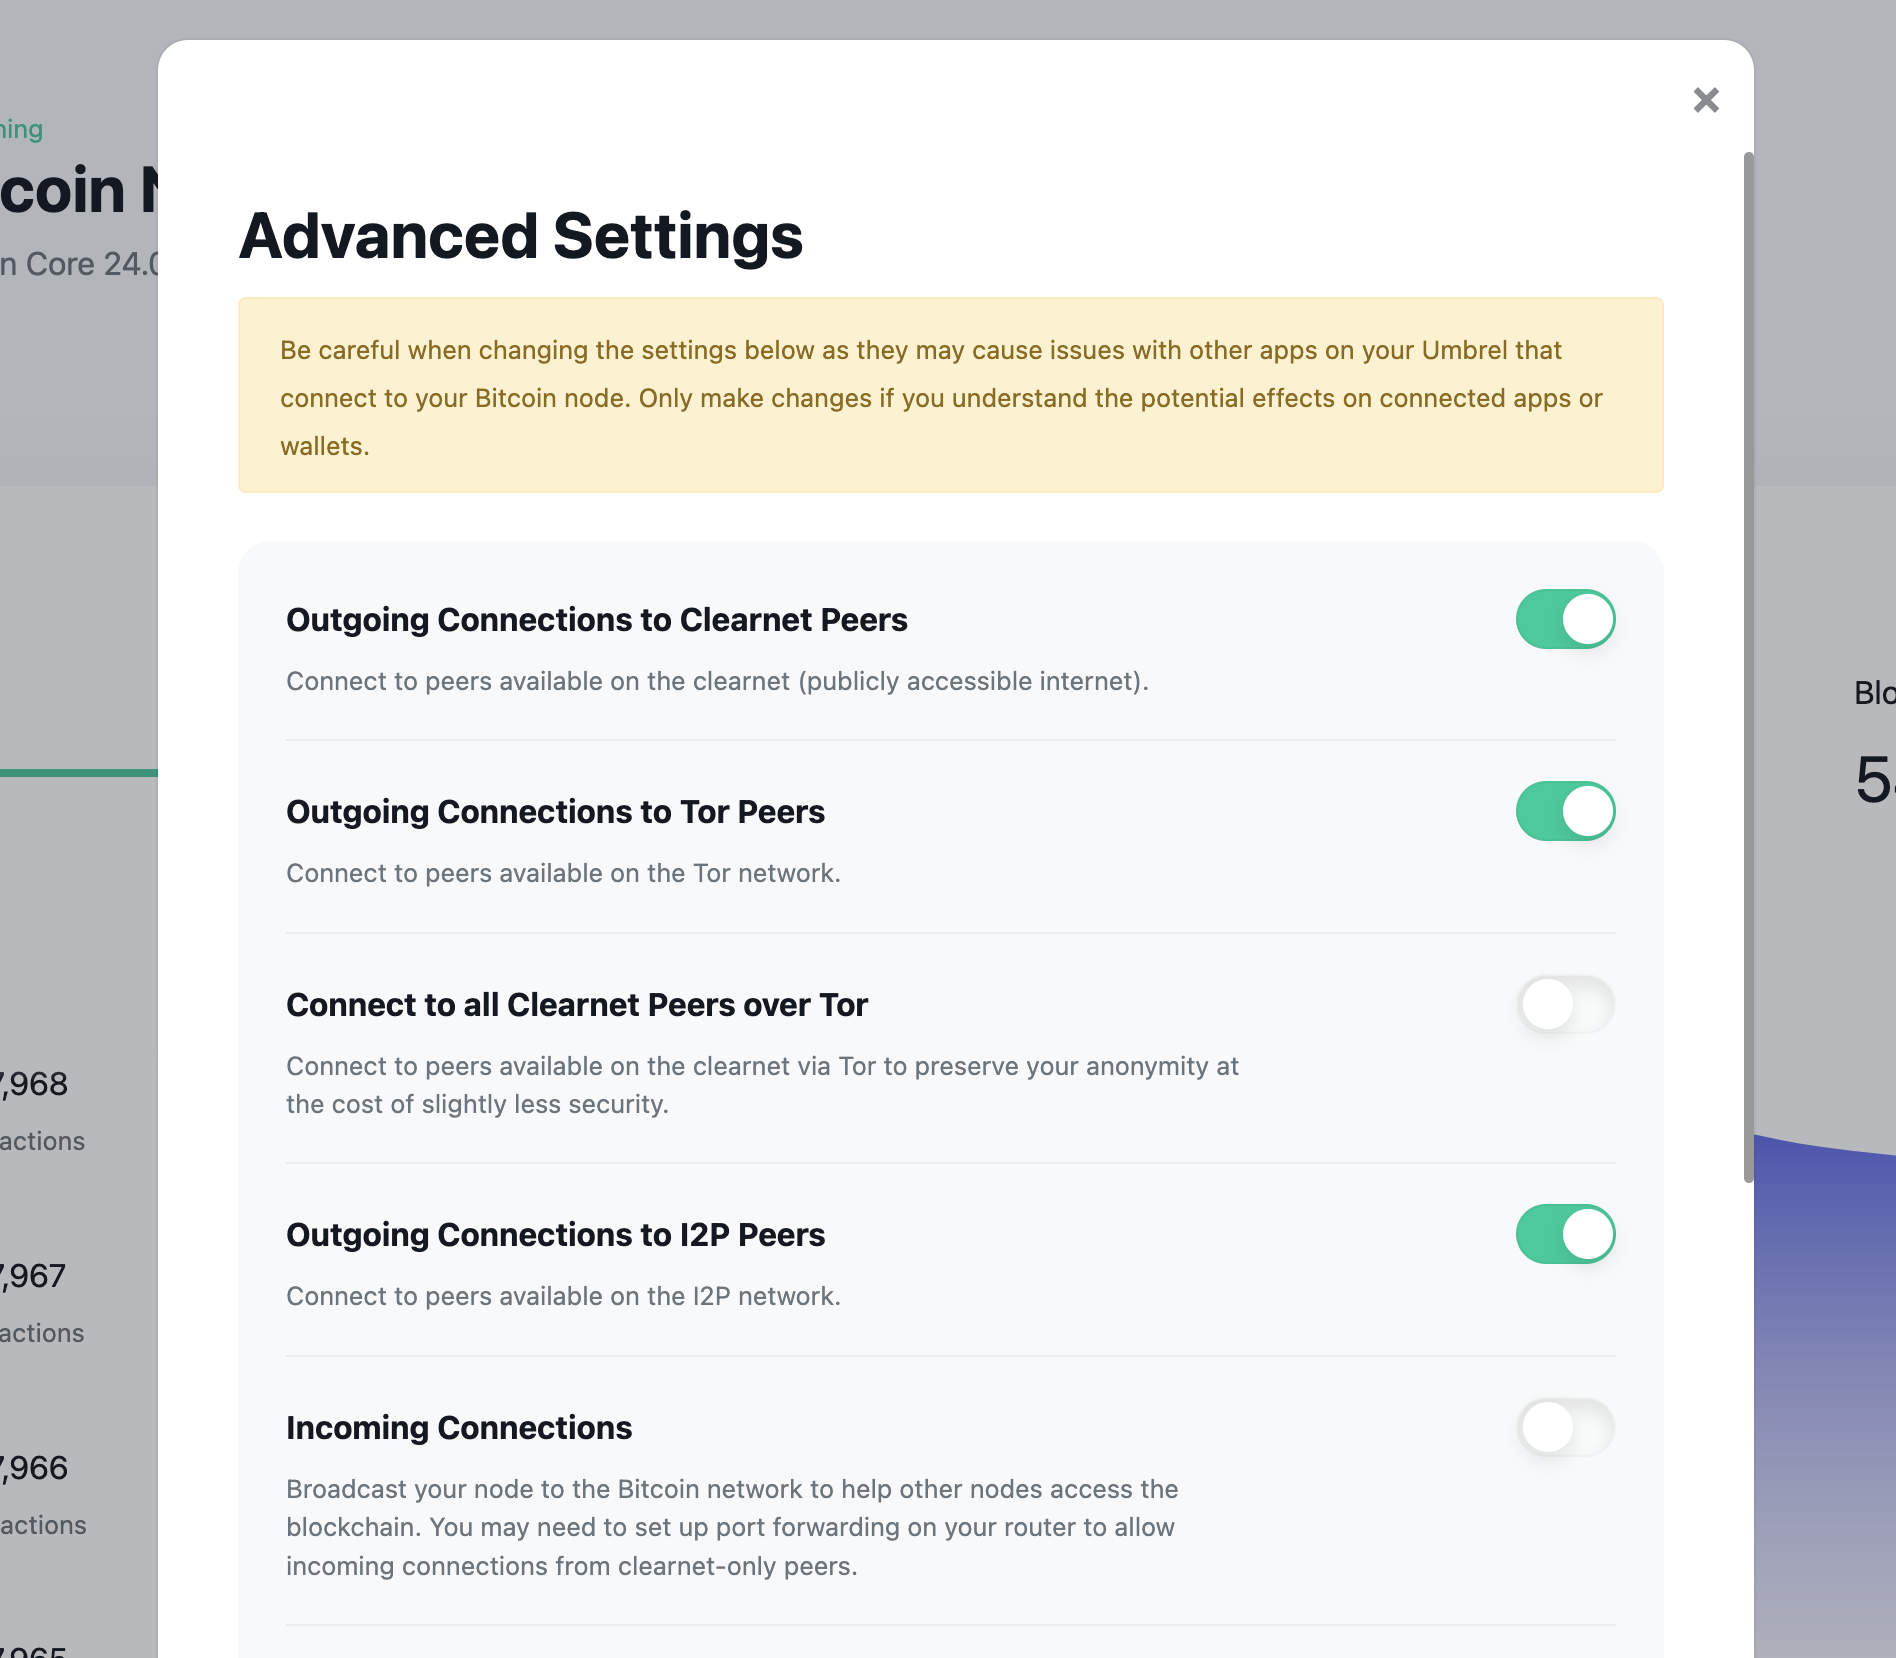Click the Outgoing Connections to Clearnet Peers heading
The image size is (1896, 1658).
coord(597,619)
